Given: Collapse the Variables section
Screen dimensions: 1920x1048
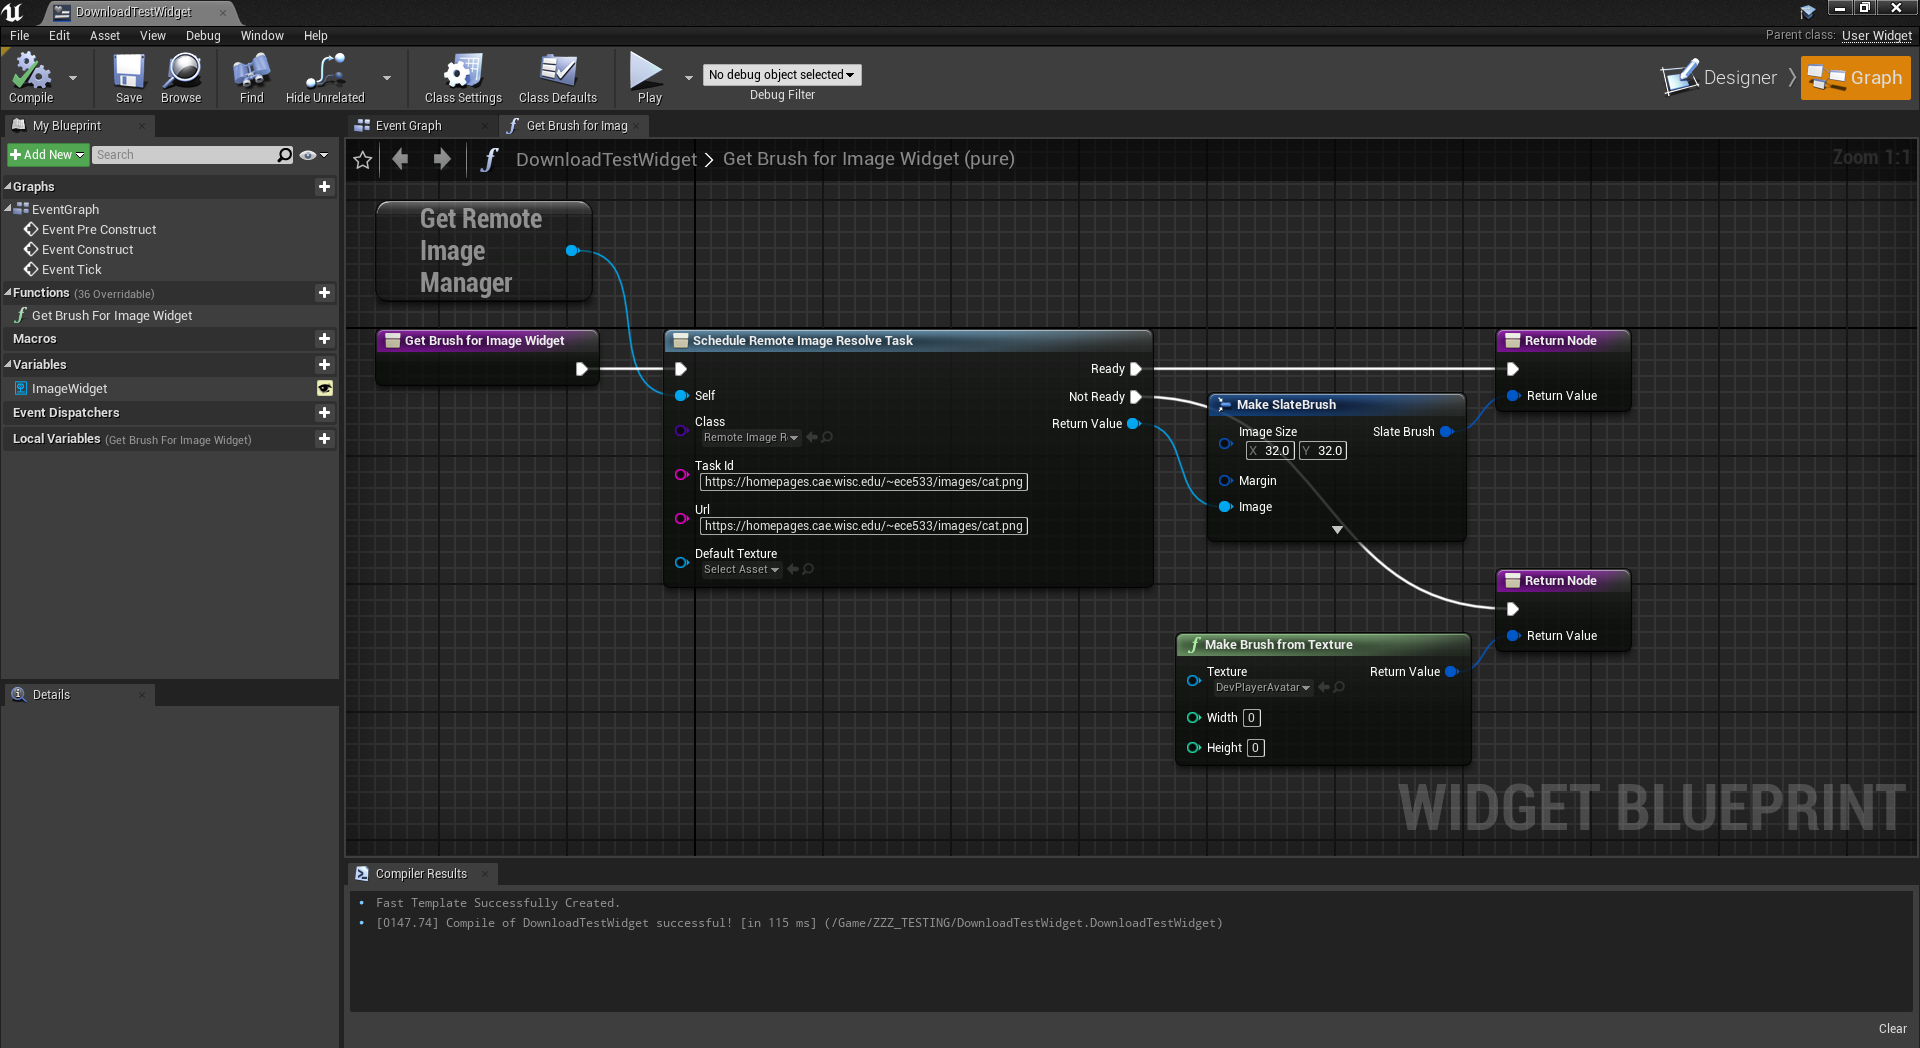Looking at the screenshot, I should [x=8, y=365].
